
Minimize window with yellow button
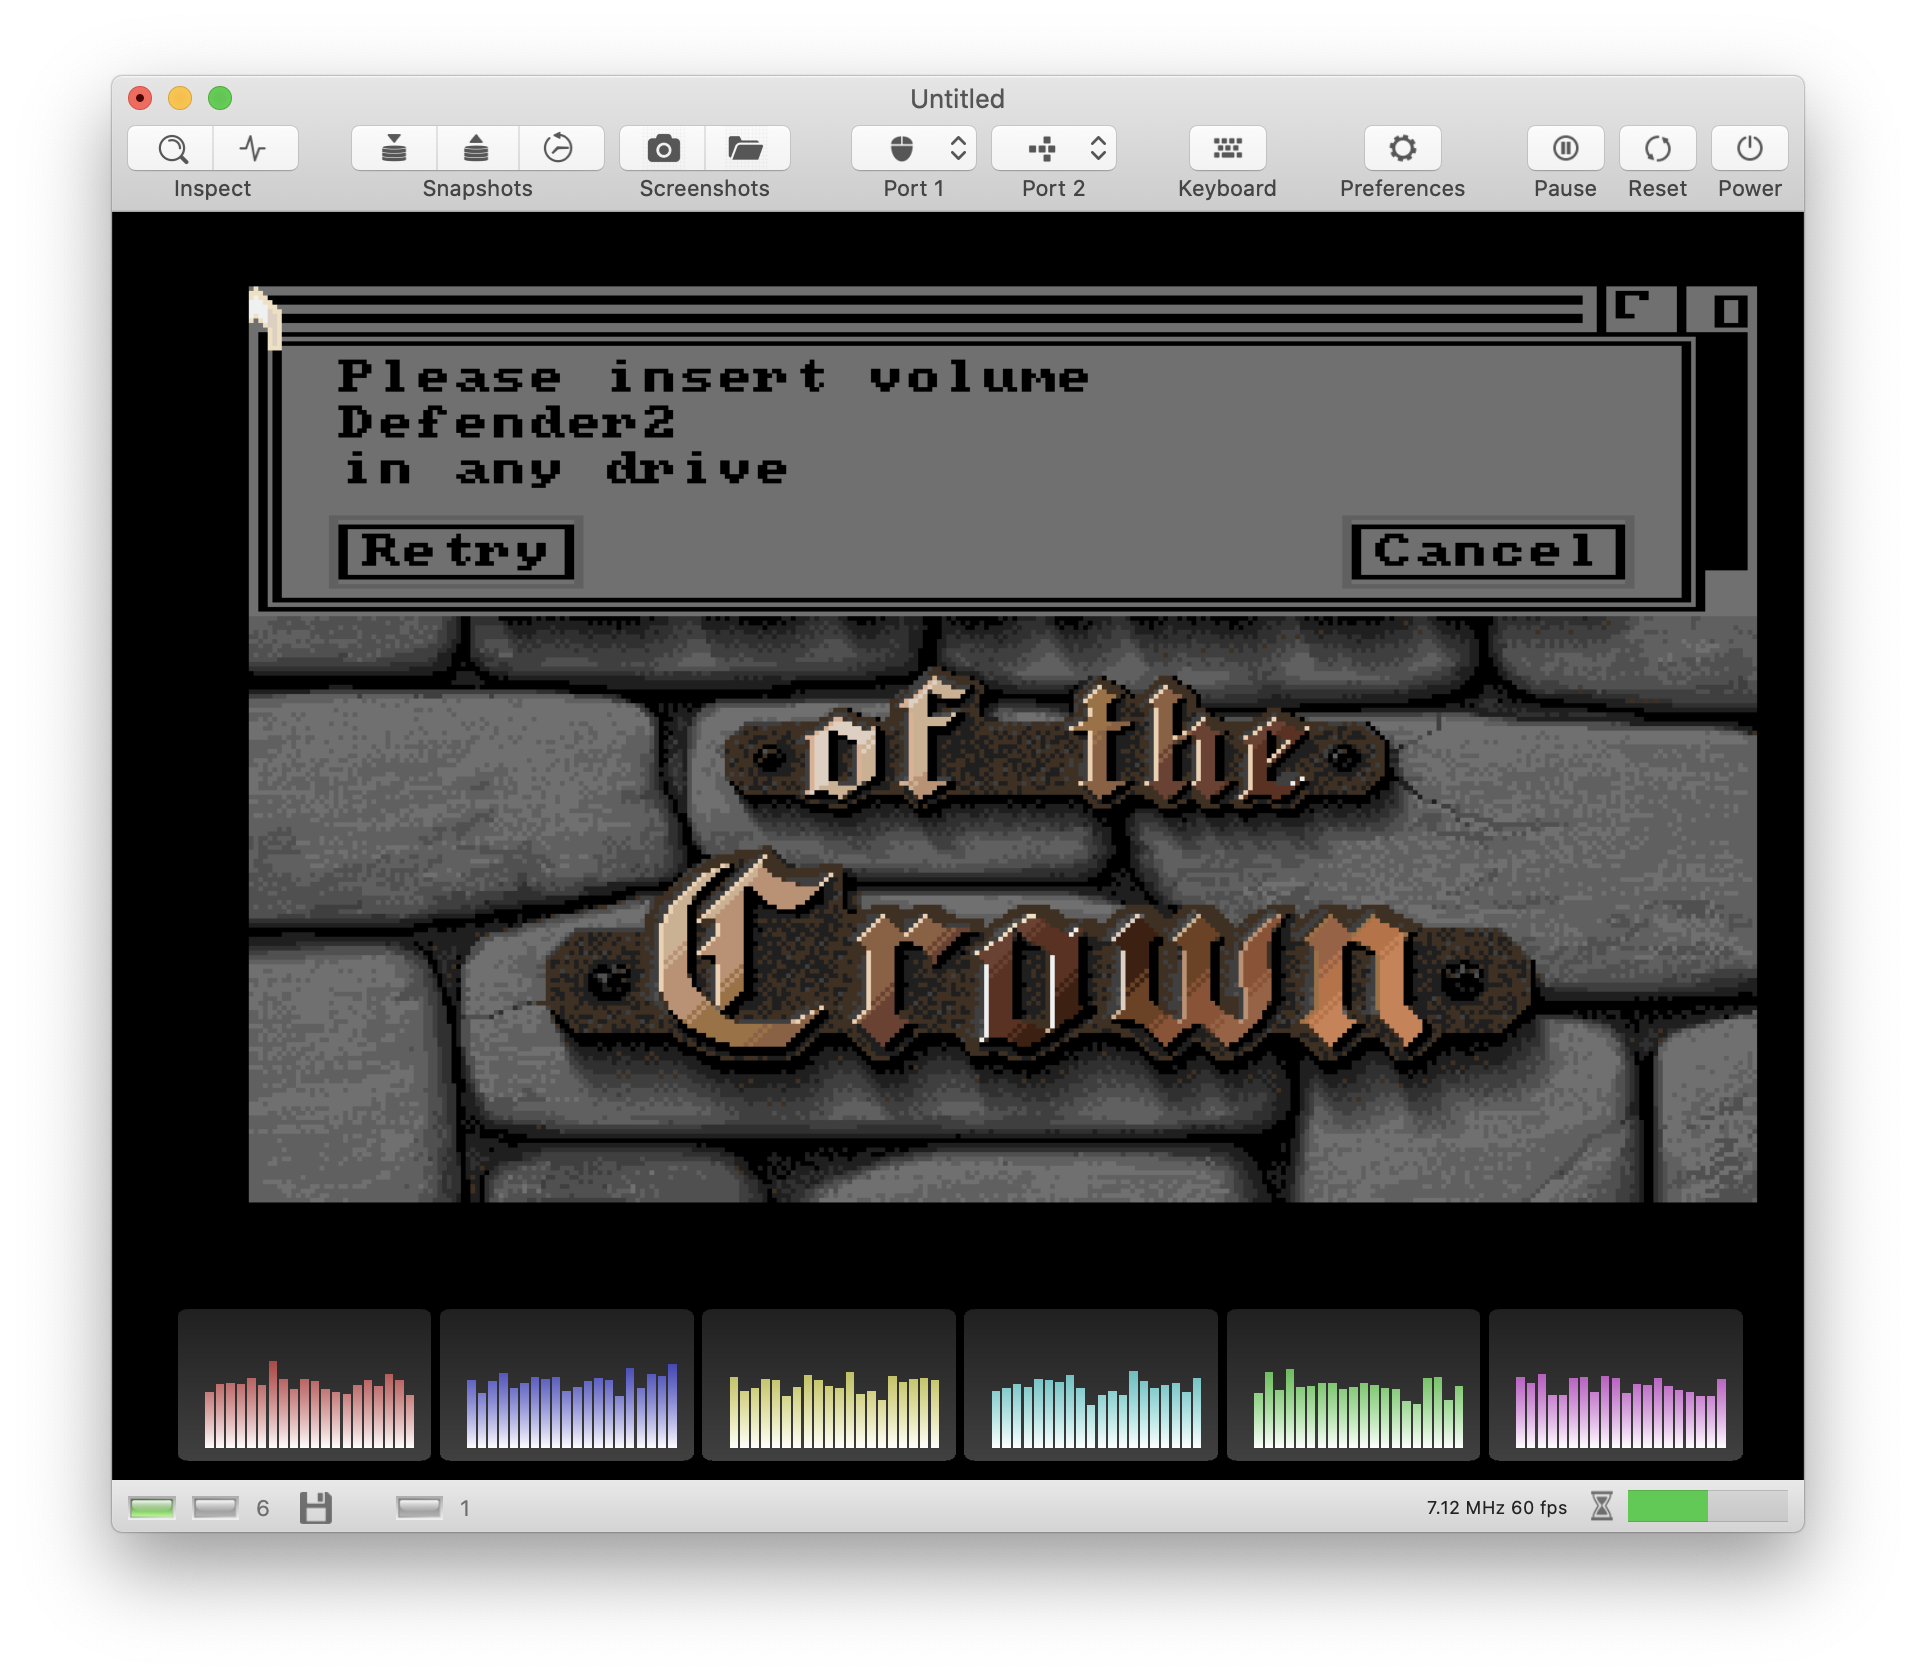pos(180,98)
